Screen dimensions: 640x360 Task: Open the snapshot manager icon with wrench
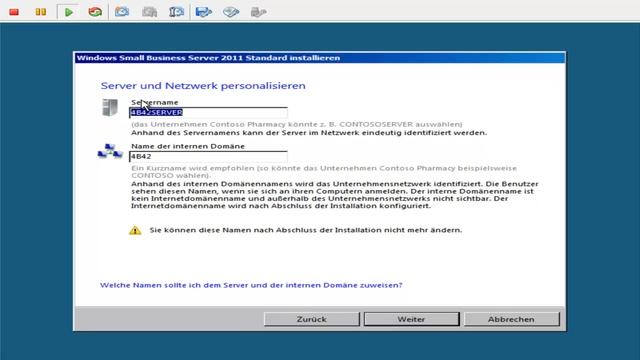point(176,12)
